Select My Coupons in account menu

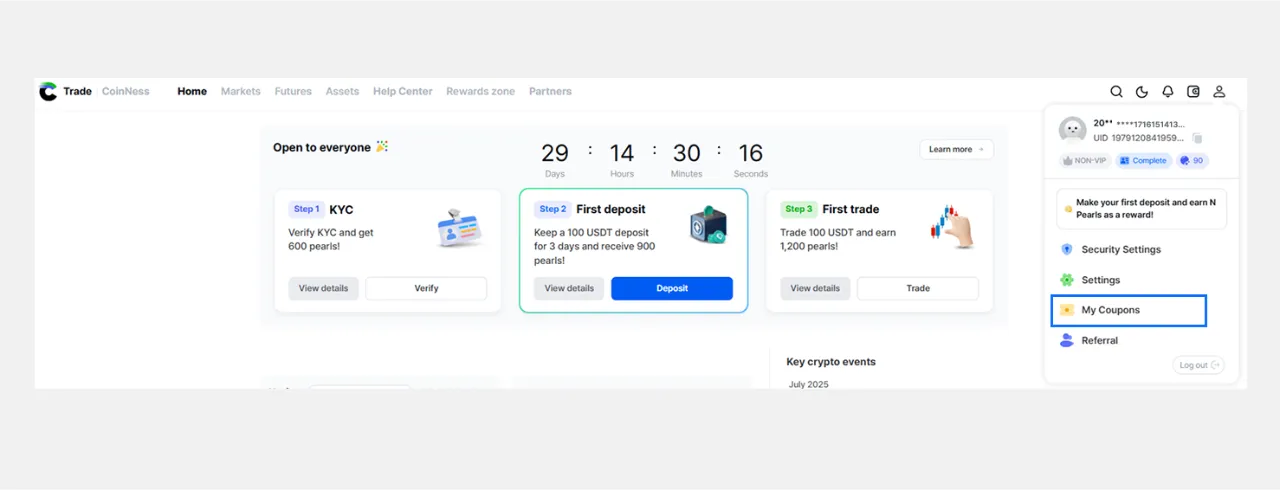click(x=1110, y=311)
